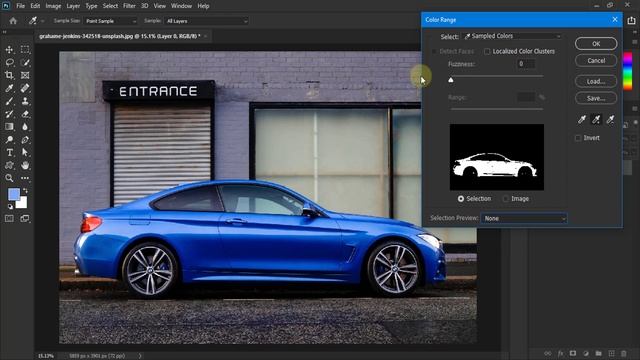Enable Localized Color Clusters checkbox
Viewport: 640px width, 360px height.
tap(487, 51)
